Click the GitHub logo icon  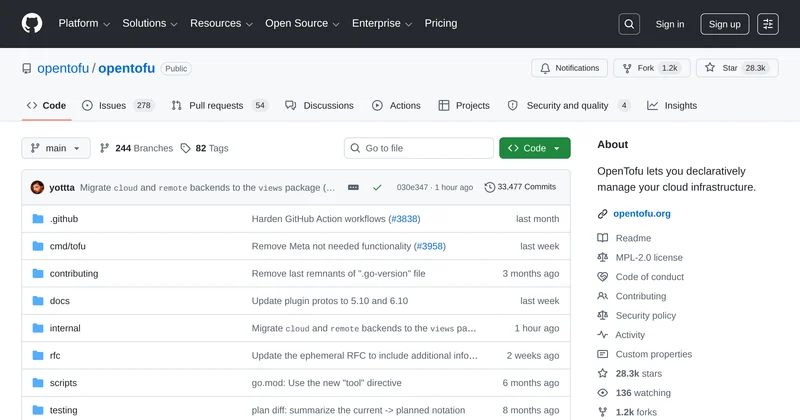pyautogui.click(x=32, y=24)
